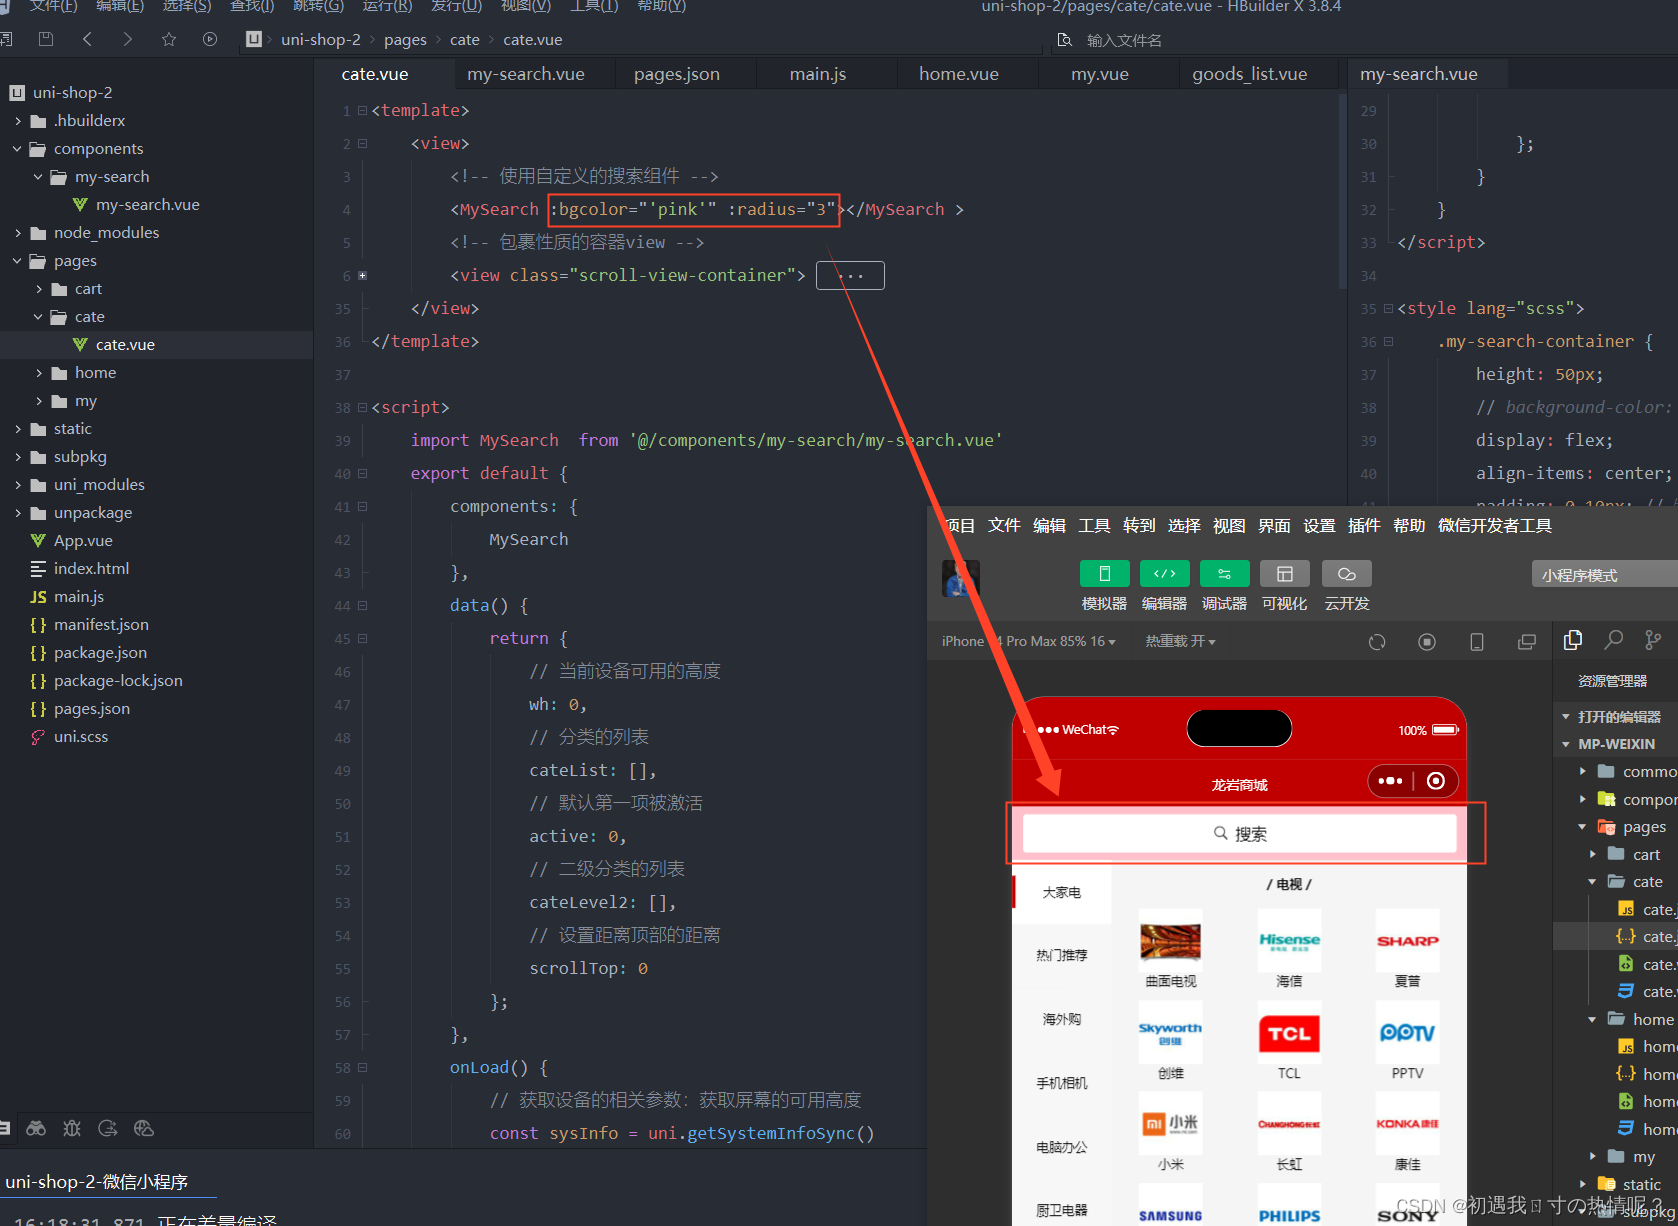The width and height of the screenshot is (1678, 1226).
Task: Click the user avatar in WeChat DevTools
Action: (960, 578)
